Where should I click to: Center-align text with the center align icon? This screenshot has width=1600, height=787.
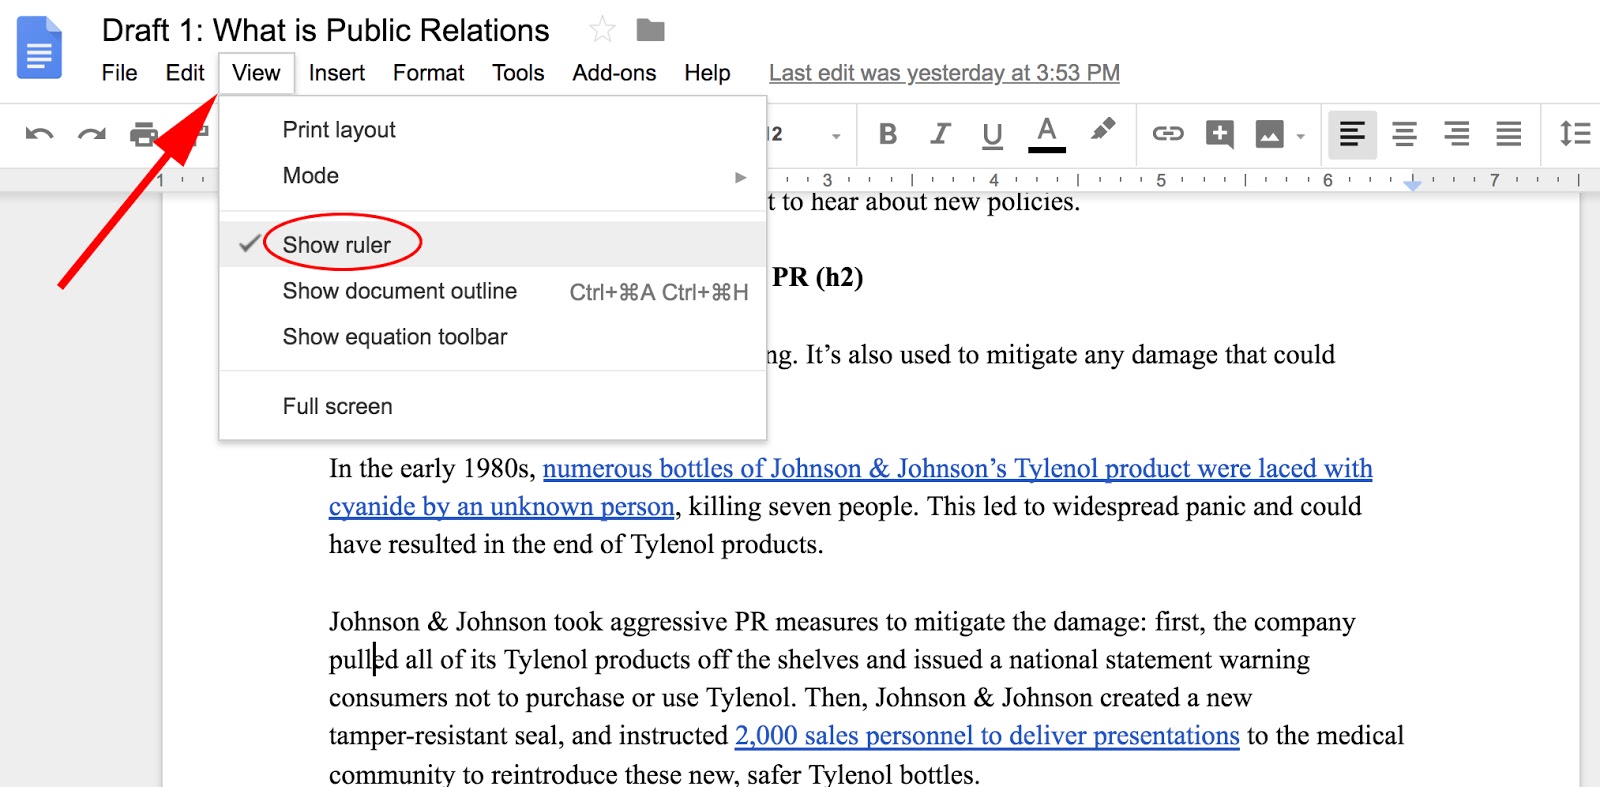[1404, 134]
